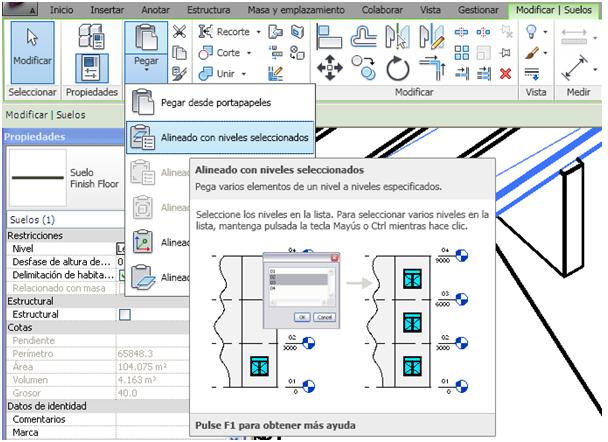Image resolution: width=608 pixels, height=442 pixels.
Task: Select Alineado con niveles seleccionados option
Action: 220,136
